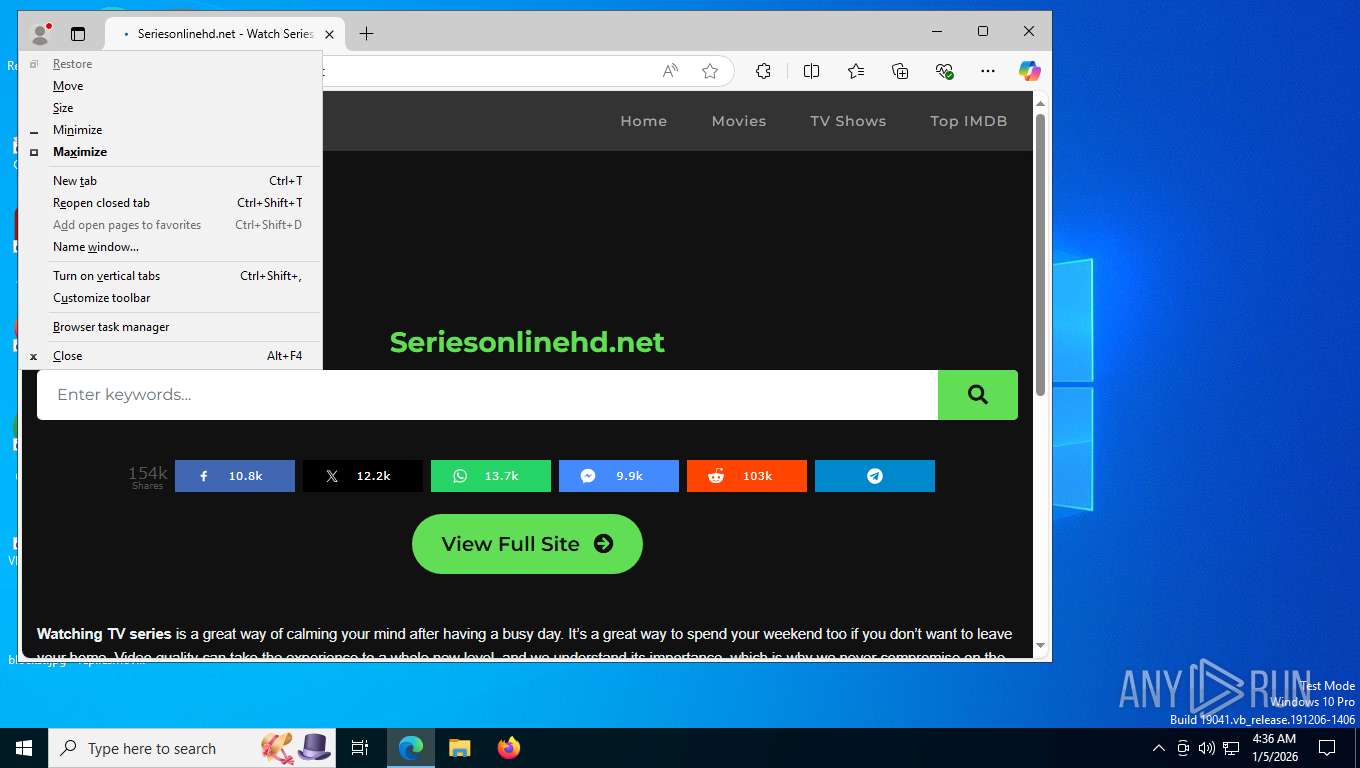1360x768 pixels.
Task: Click the page vertical scrollbar thumb
Action: [x=1040, y=253]
